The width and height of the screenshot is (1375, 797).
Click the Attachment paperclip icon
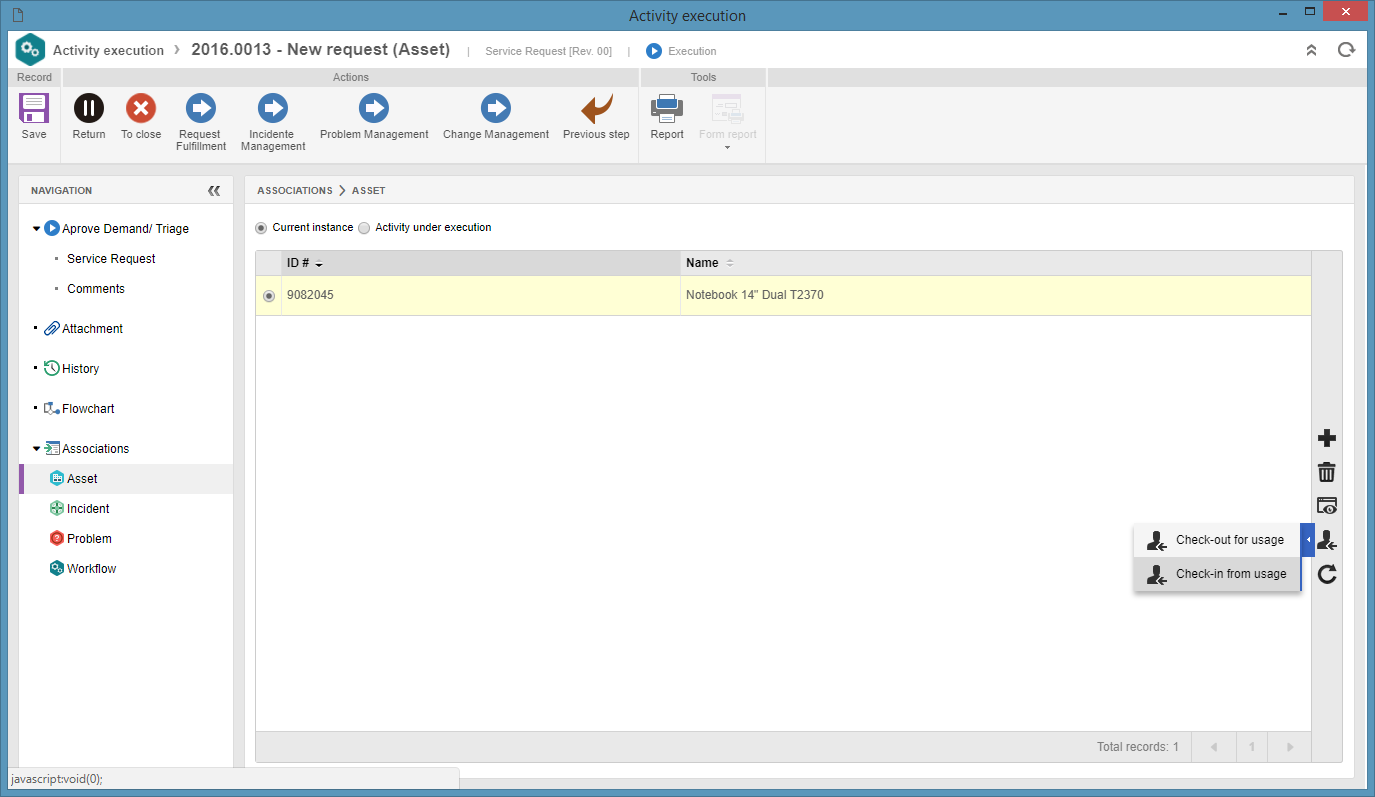[x=52, y=328]
